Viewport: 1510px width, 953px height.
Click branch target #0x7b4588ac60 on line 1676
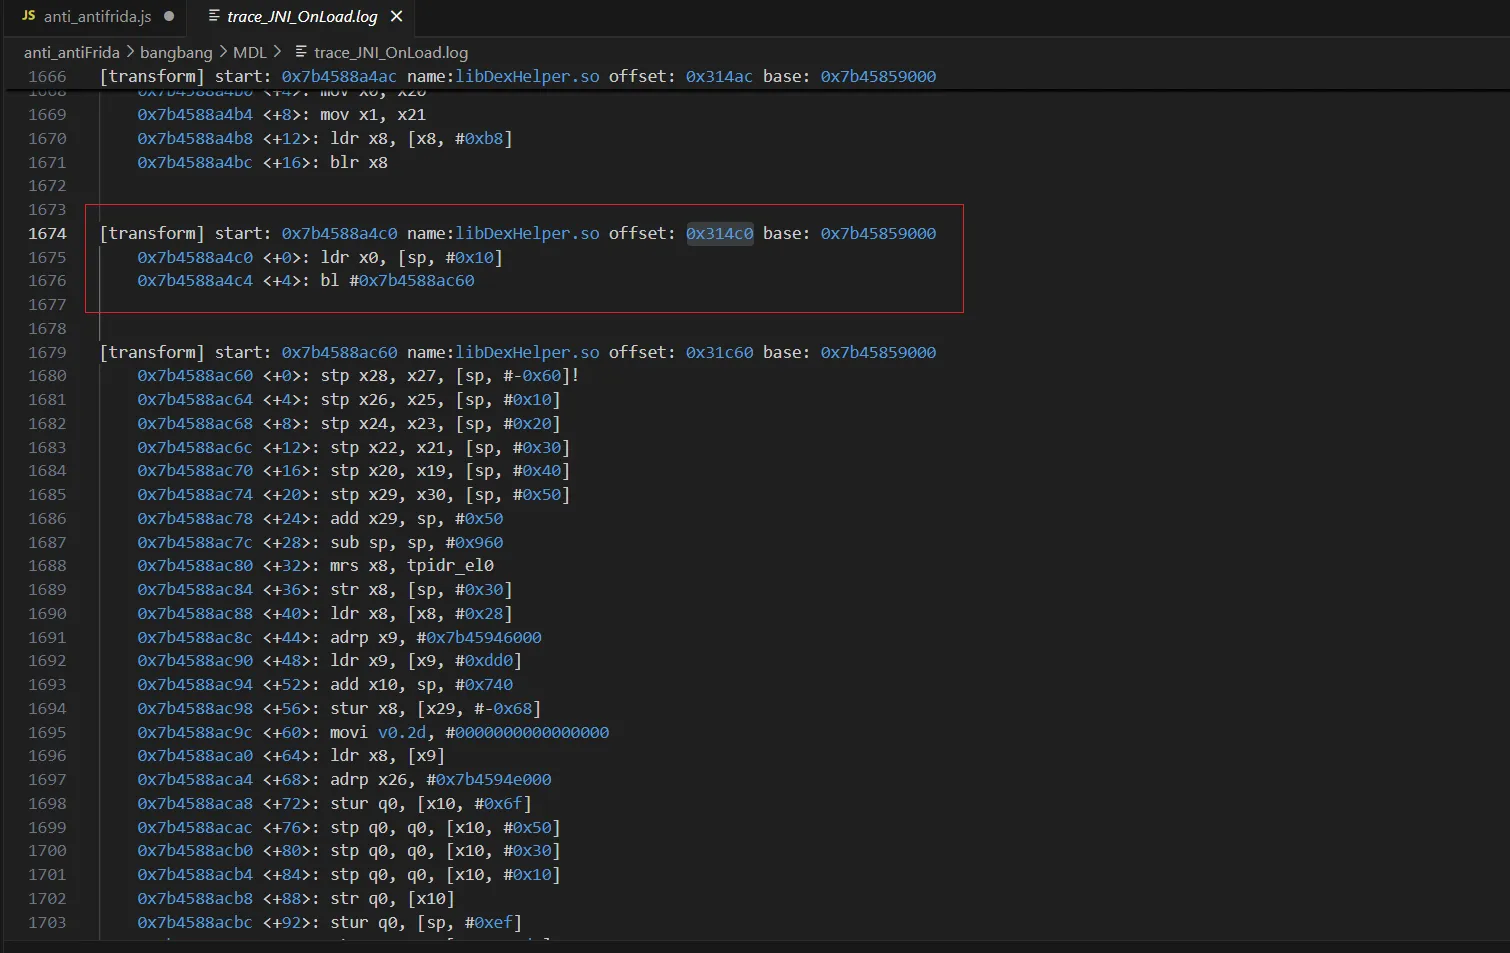(x=412, y=281)
